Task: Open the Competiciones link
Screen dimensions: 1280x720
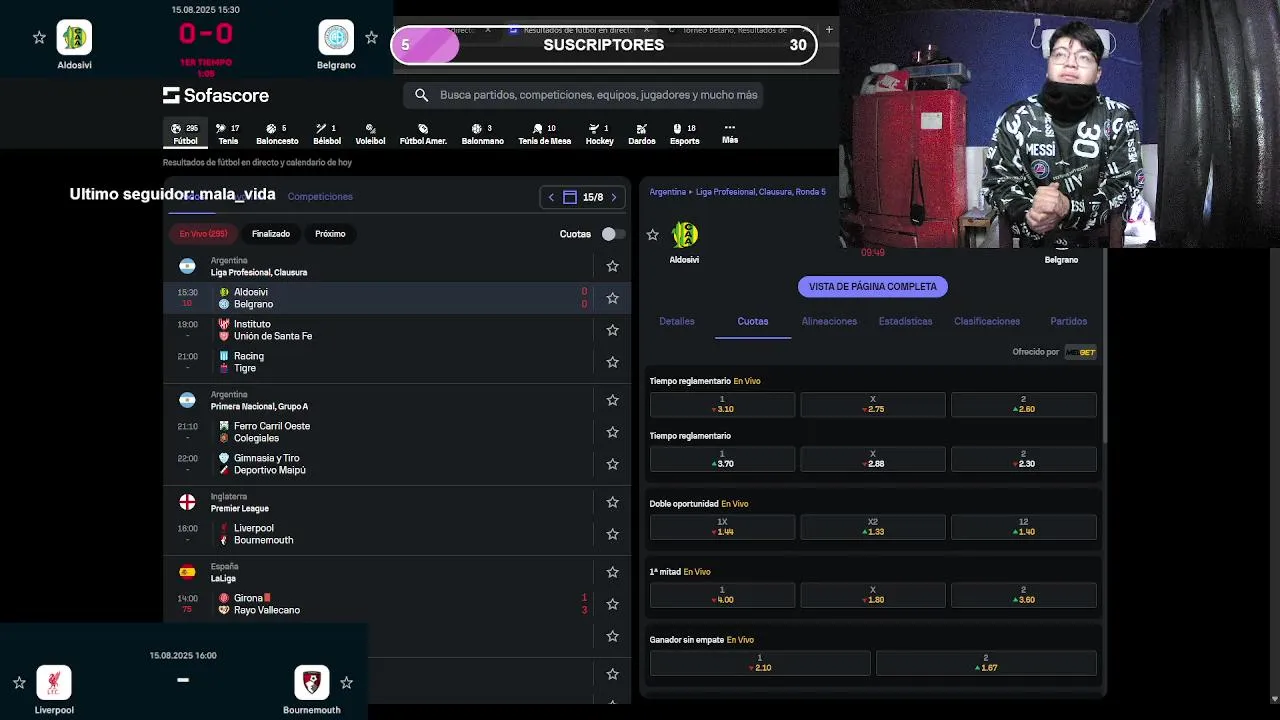Action: tap(320, 197)
